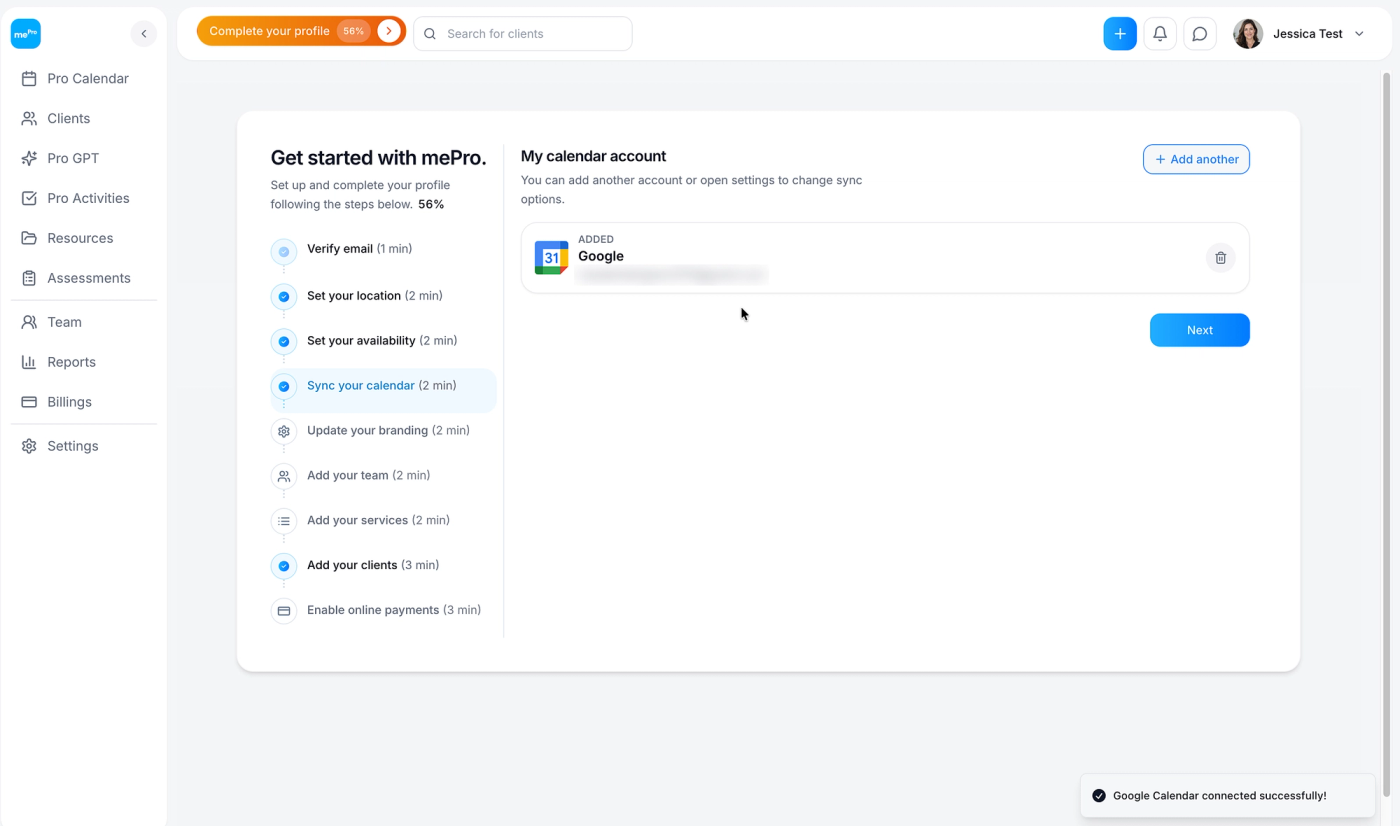The width and height of the screenshot is (1400, 826).
Task: Click the Add your team people icon
Action: click(284, 477)
